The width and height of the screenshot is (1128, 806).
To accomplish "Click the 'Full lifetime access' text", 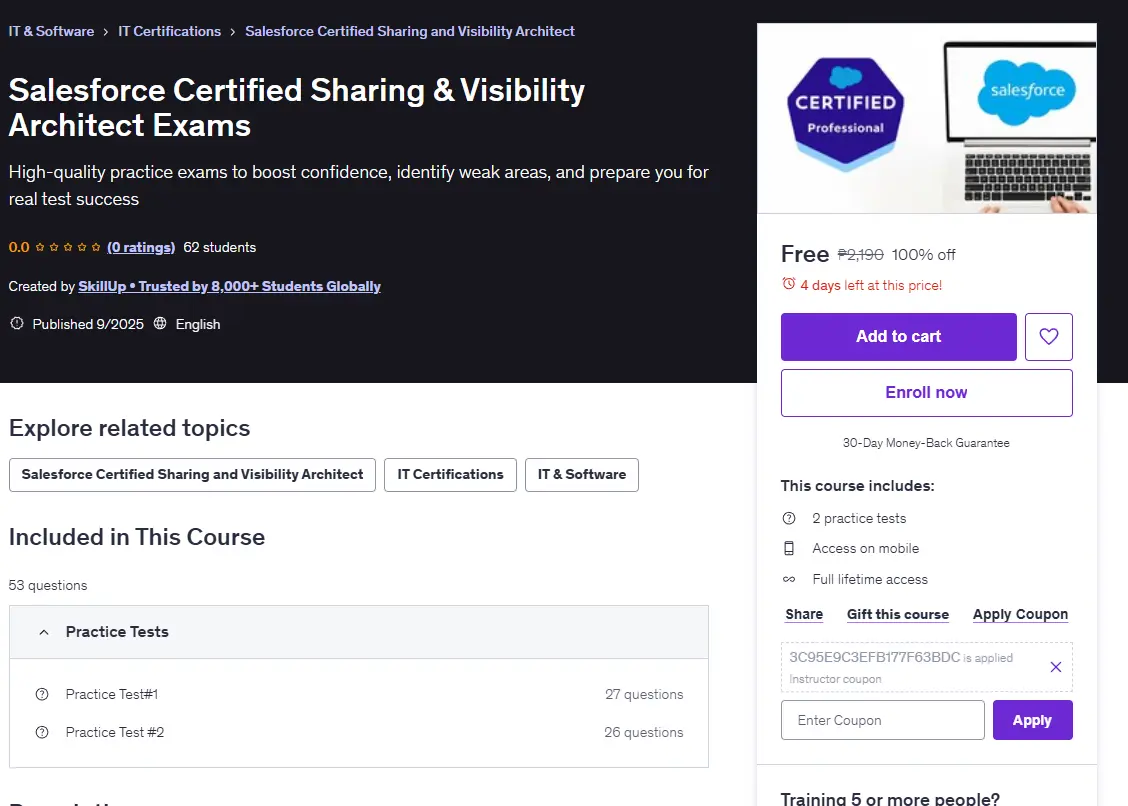I will click(x=870, y=579).
